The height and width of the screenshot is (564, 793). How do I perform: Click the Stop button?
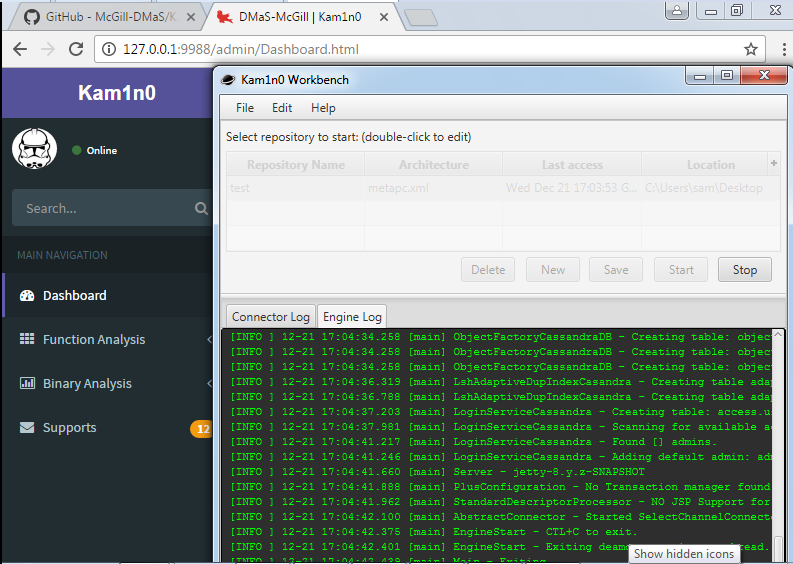pos(744,270)
